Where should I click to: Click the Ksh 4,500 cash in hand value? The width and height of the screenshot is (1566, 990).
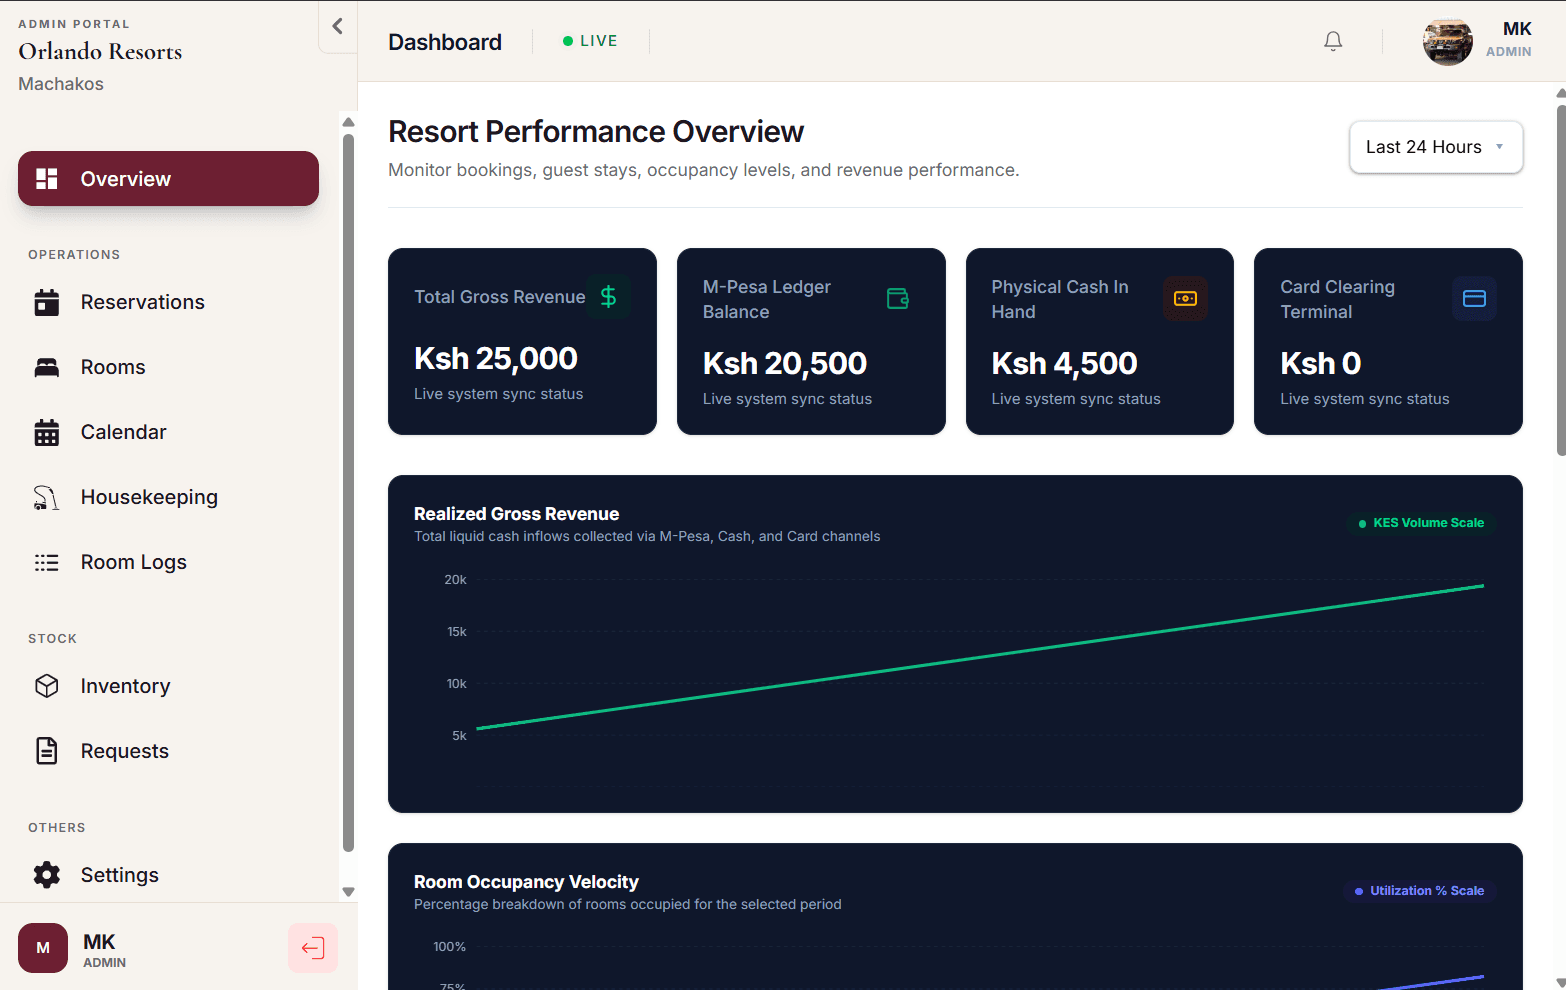tap(1064, 363)
